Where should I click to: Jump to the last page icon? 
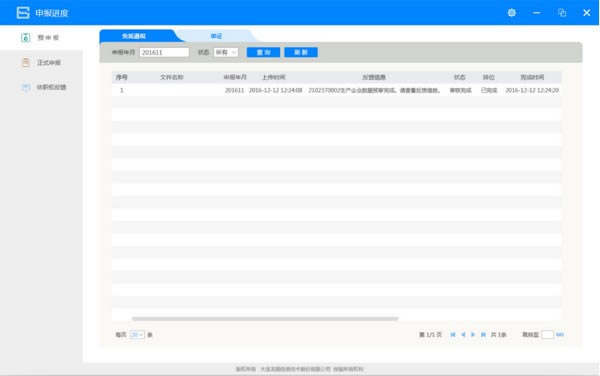pos(483,335)
